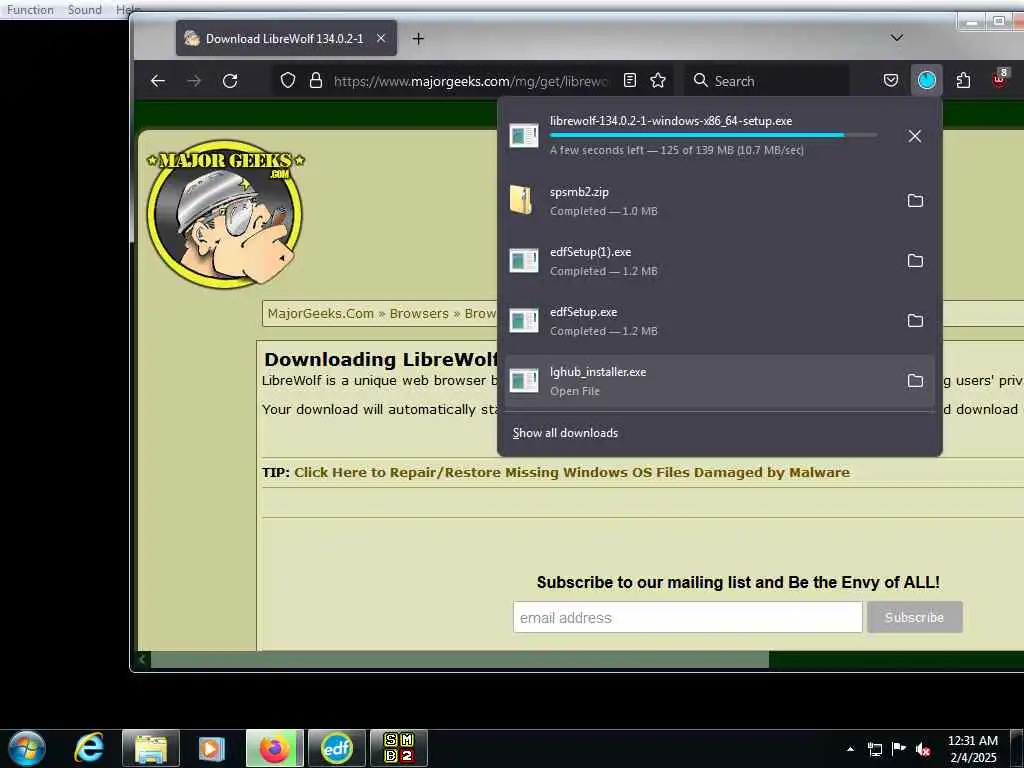Click Show all downloads
This screenshot has height=768, width=1024.
(565, 433)
